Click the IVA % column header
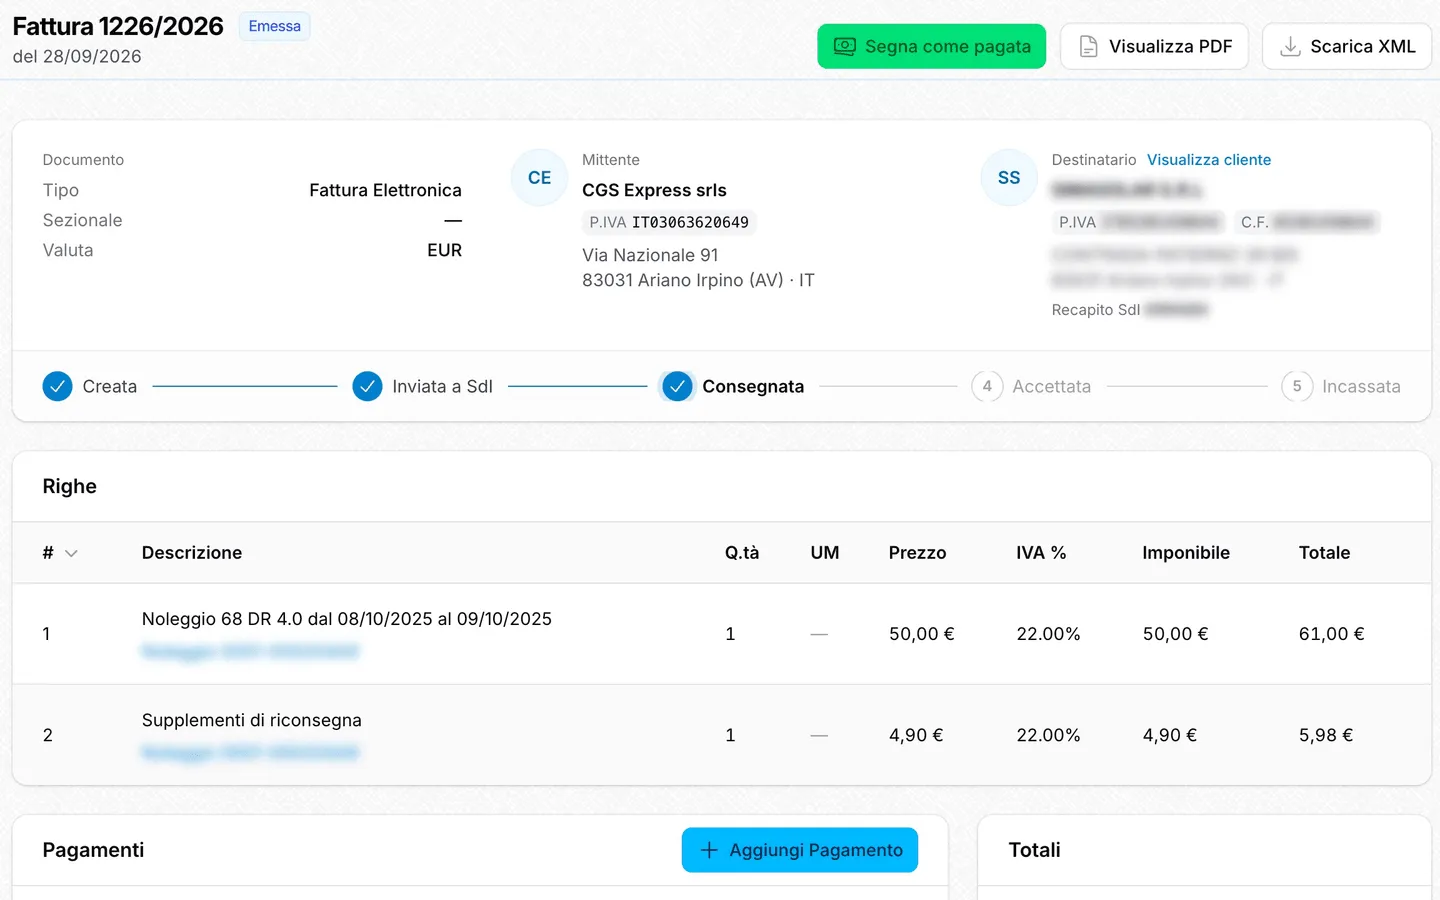This screenshot has width=1440, height=900. 1041,553
